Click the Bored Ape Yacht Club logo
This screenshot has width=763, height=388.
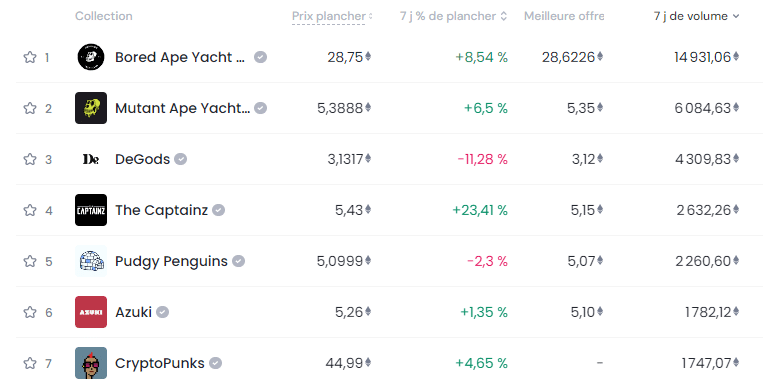tap(91, 57)
